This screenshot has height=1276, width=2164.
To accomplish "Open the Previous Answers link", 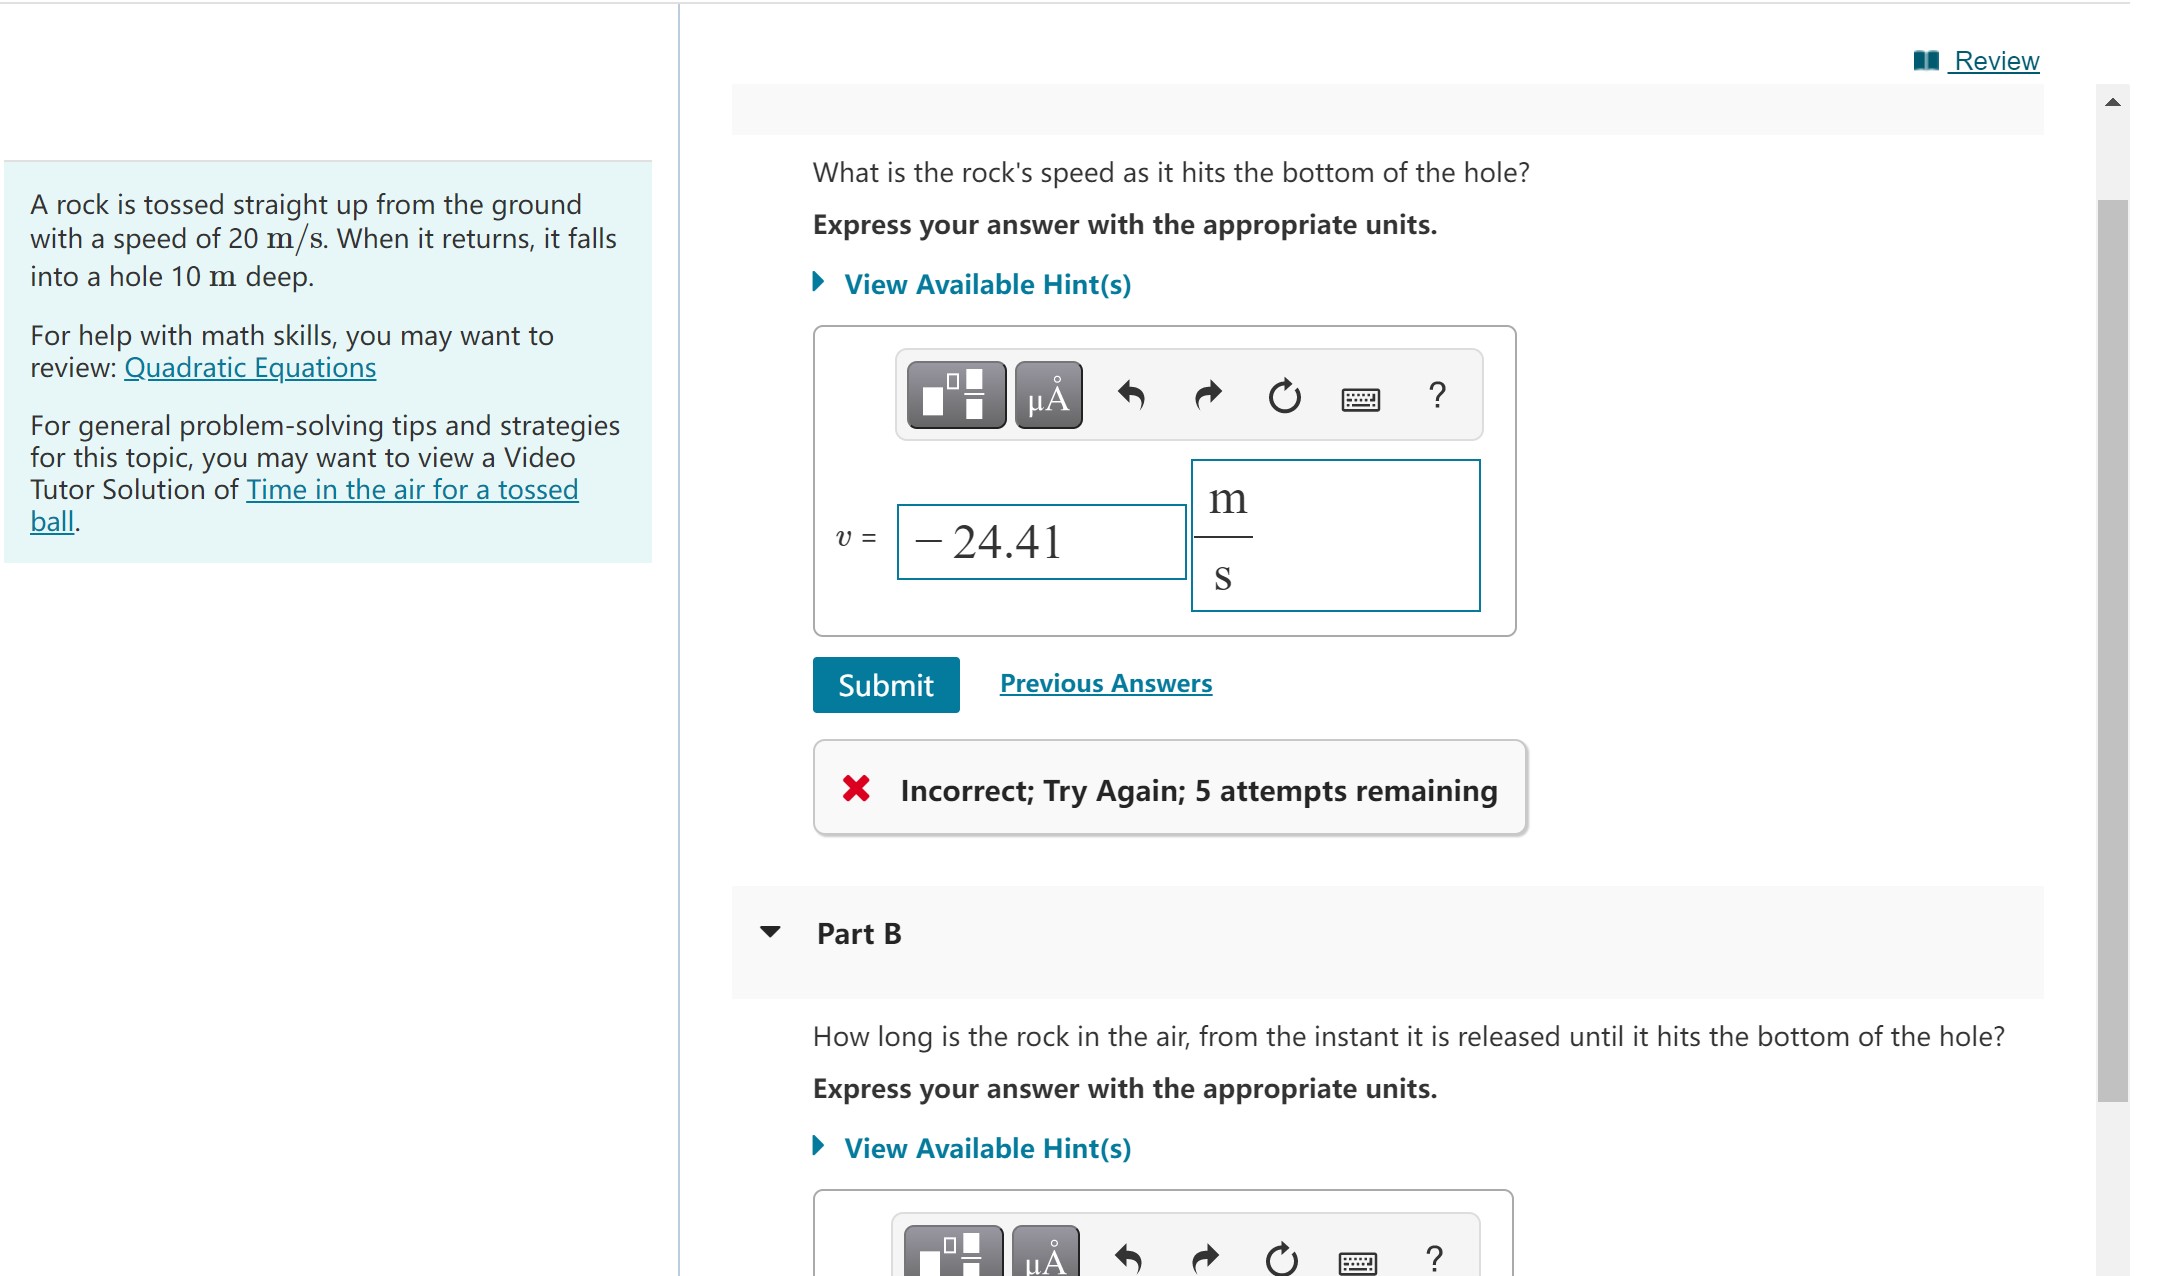I will tap(1105, 683).
